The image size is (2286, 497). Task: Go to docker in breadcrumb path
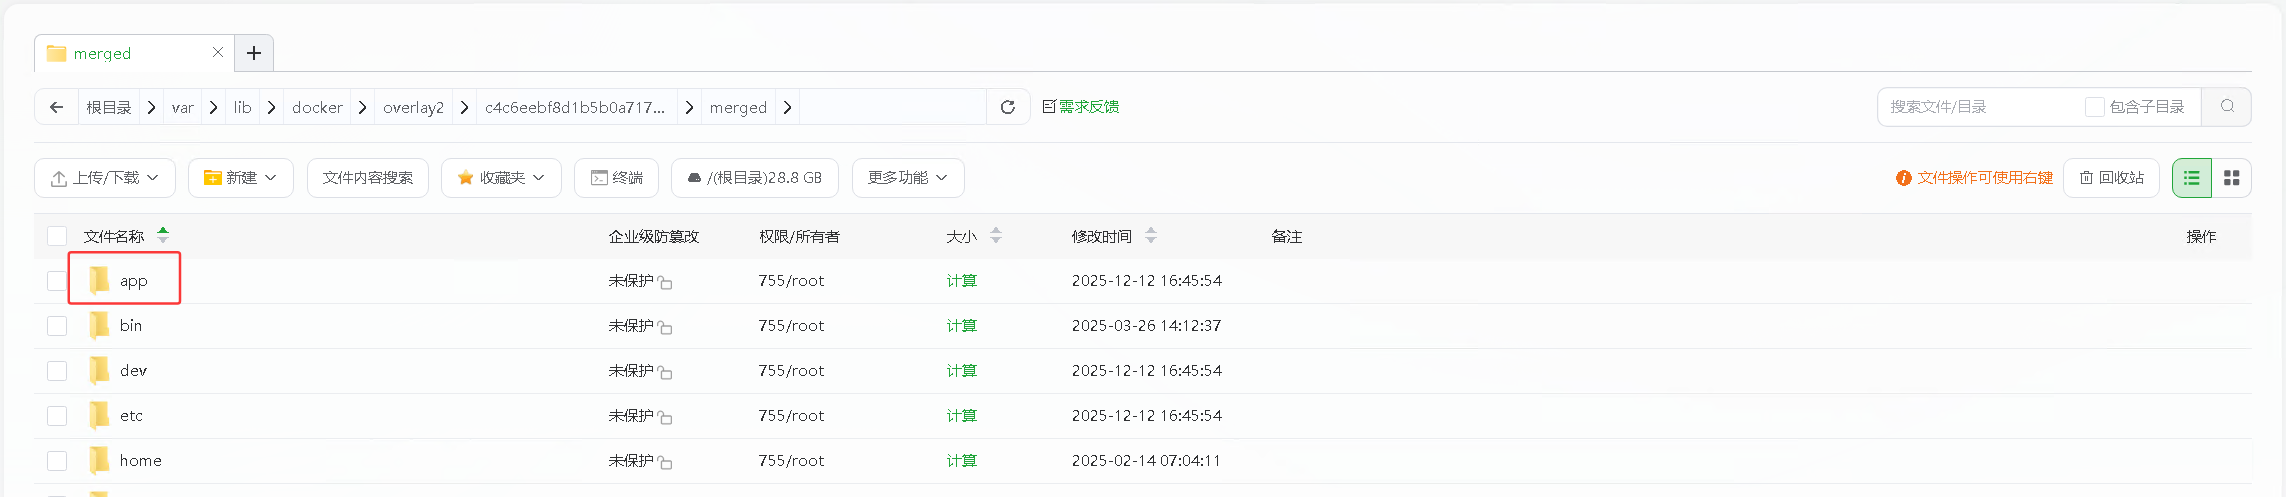point(317,107)
